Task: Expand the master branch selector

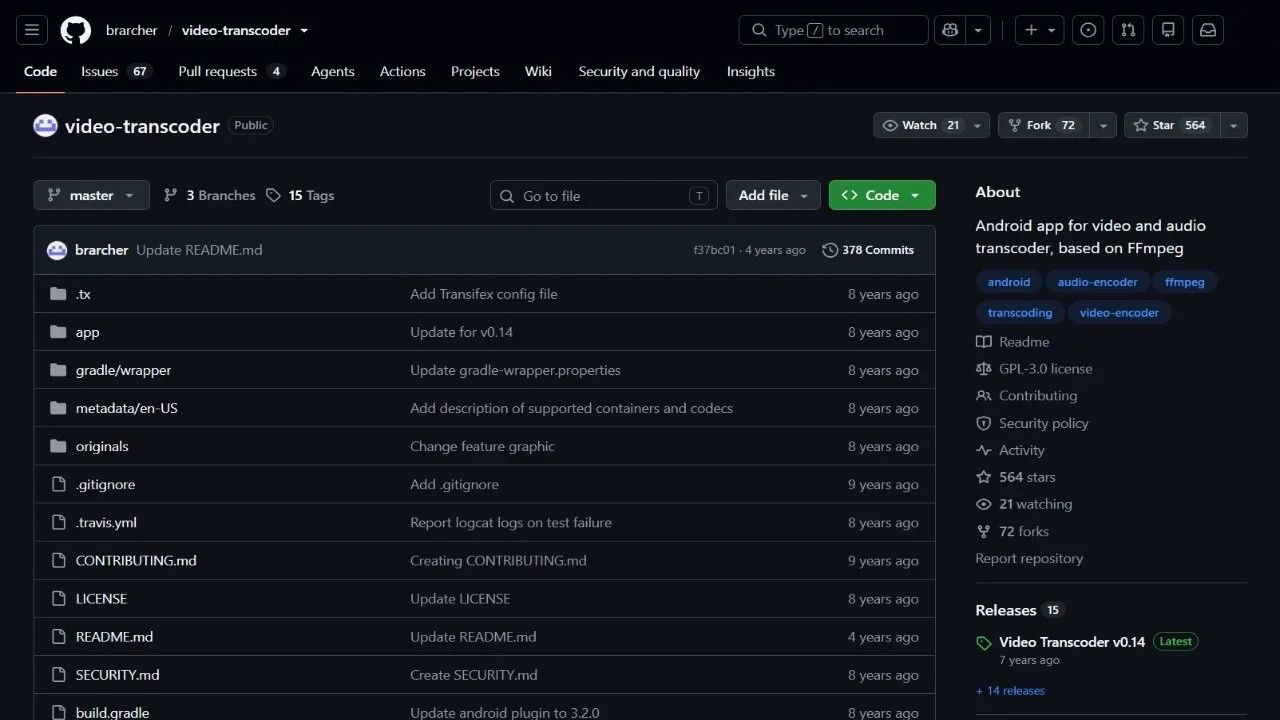Action: [x=92, y=195]
